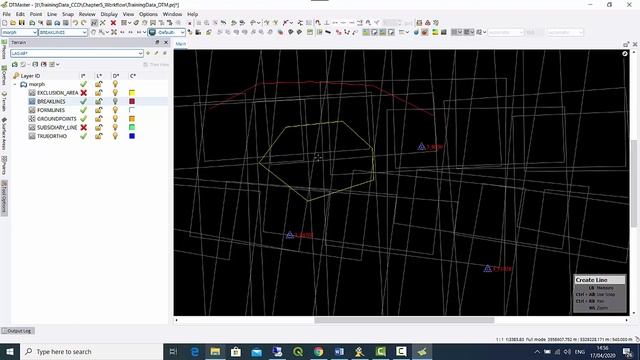640x360 pixels.
Task: Toggle the green check for FORMLINES
Action: tap(83, 110)
